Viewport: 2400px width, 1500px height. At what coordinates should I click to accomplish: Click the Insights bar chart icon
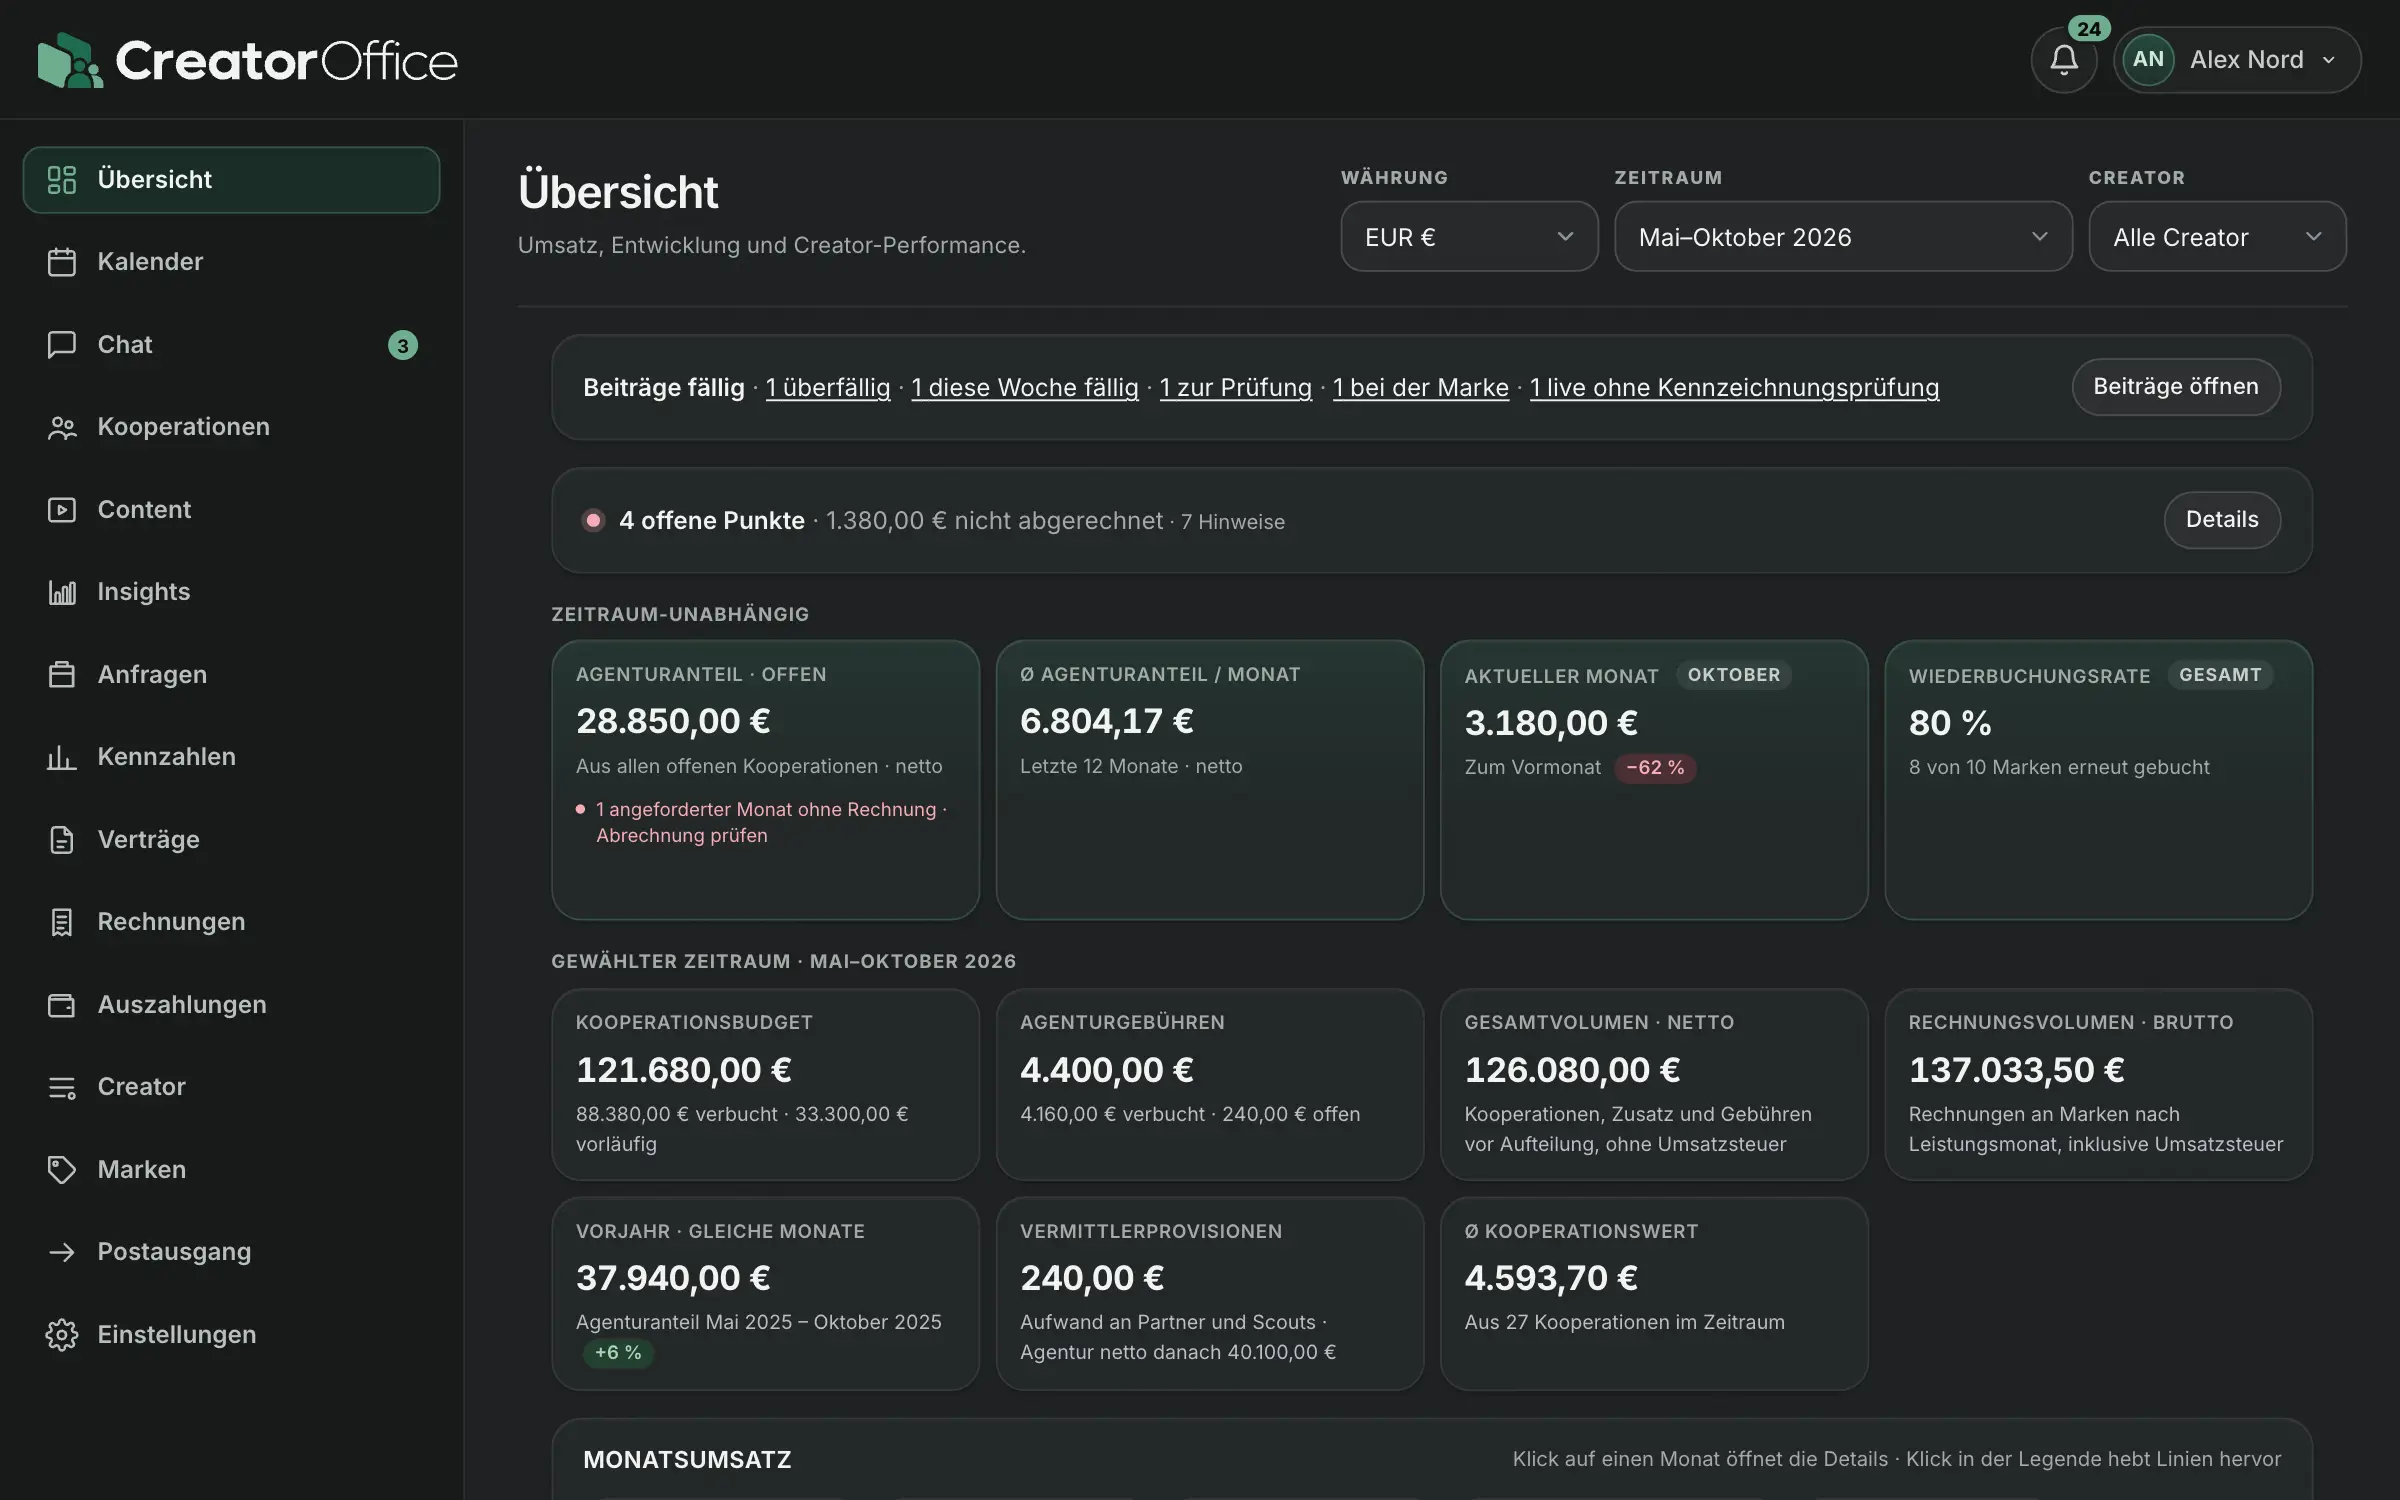coord(62,592)
